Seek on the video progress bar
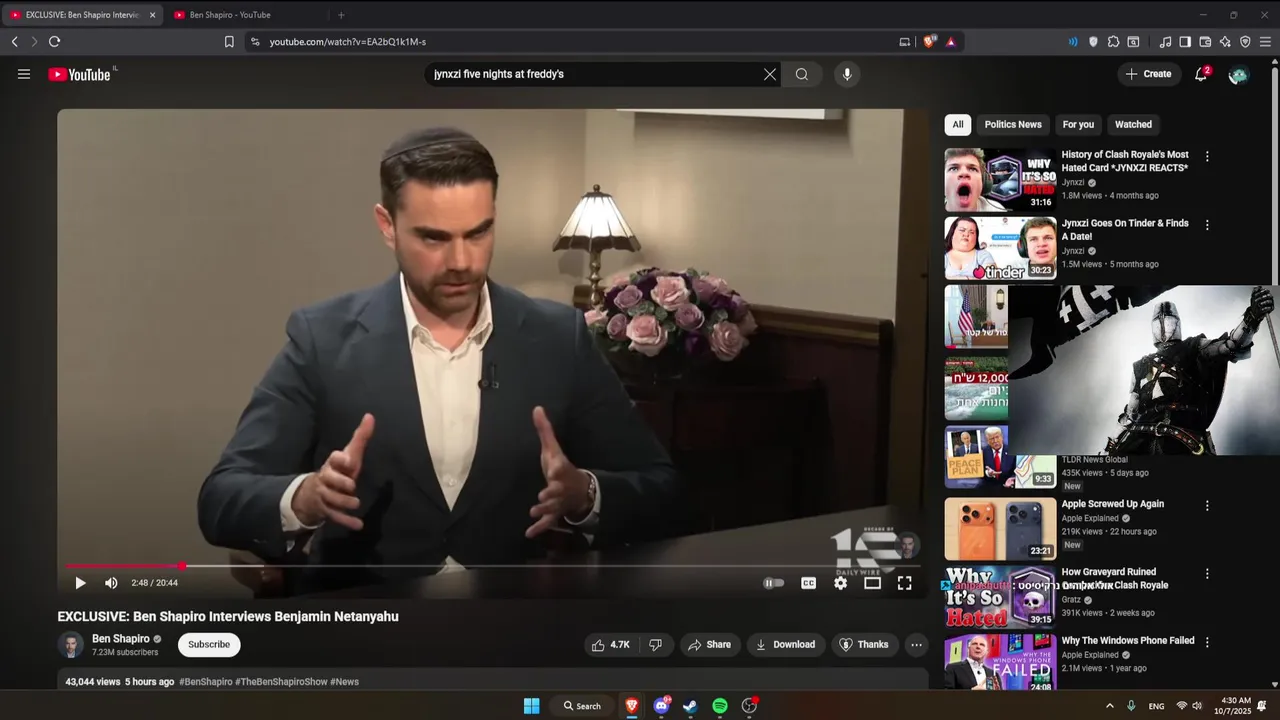The image size is (1280, 720). 492,566
